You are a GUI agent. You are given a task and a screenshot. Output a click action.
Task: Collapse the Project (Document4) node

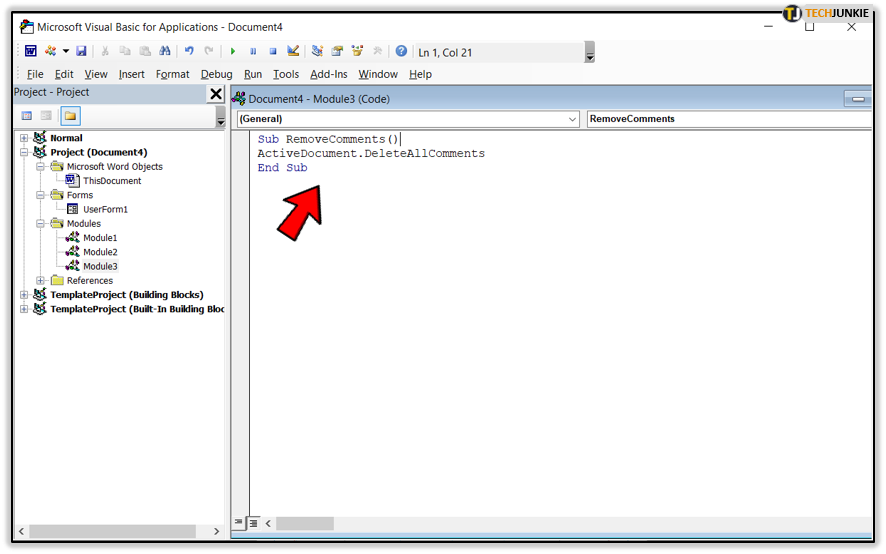coord(24,152)
